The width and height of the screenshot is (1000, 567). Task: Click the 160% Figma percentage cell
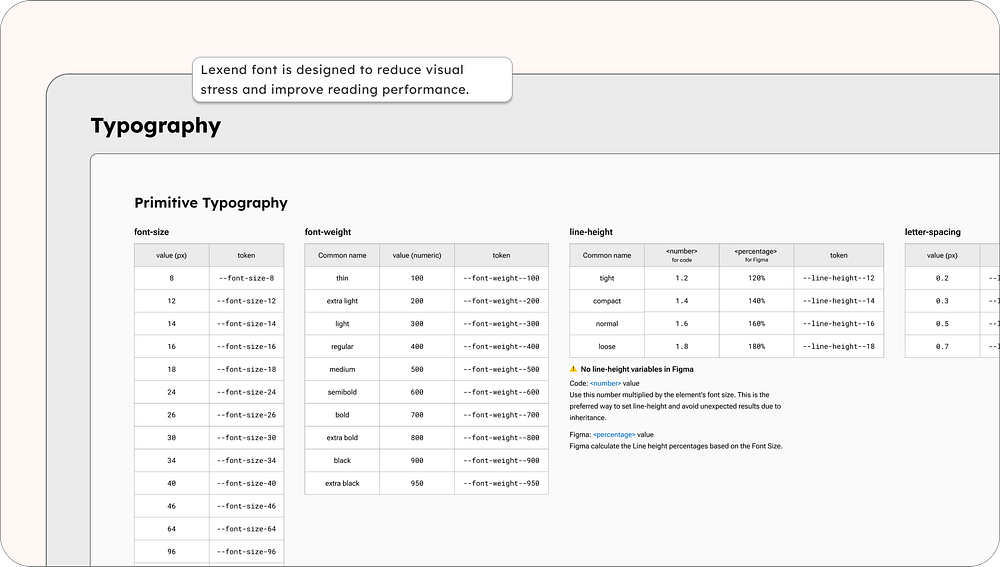pyautogui.click(x=756, y=324)
